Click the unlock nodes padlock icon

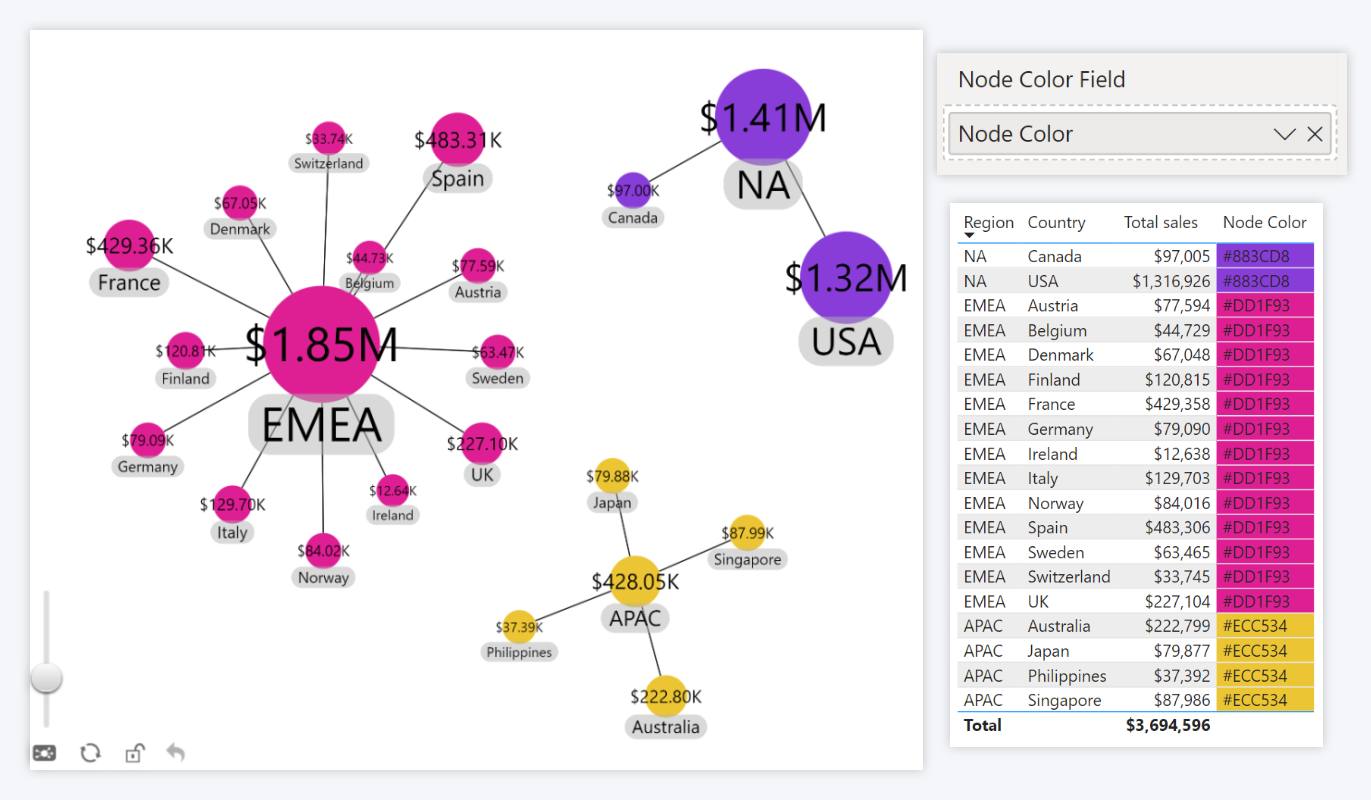coord(134,753)
